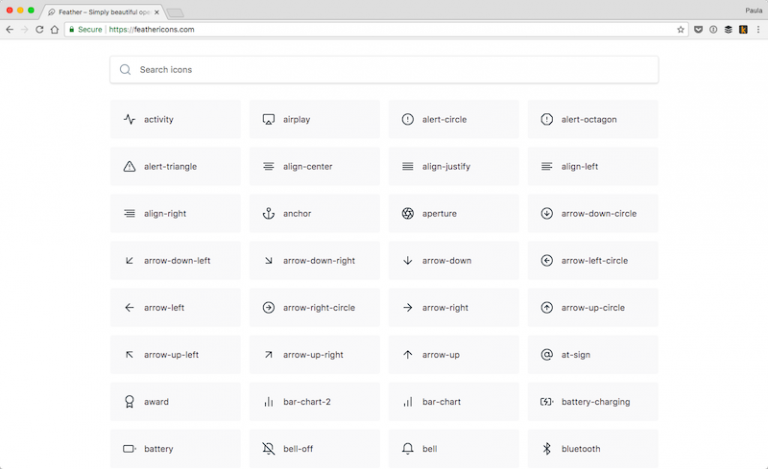
Task: Reload the page with the refresh button
Action: coord(39,30)
